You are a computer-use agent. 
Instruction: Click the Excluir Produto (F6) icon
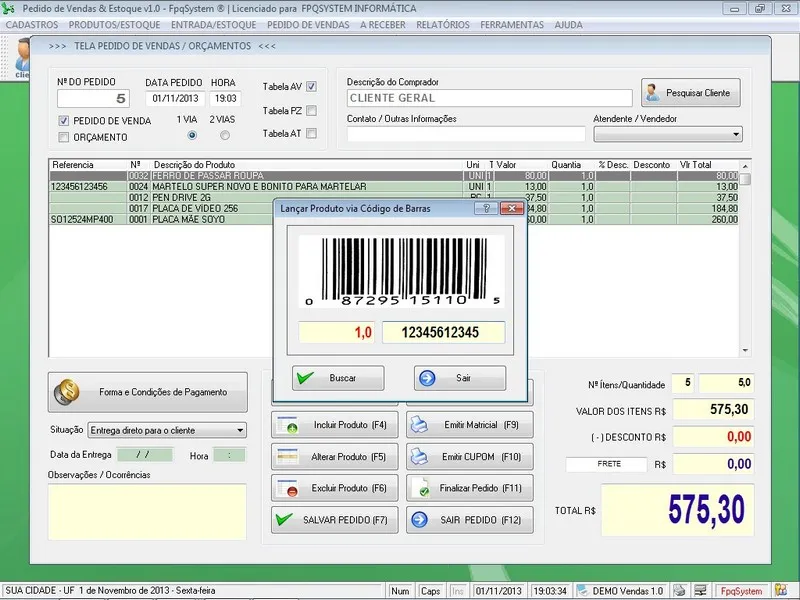tap(288, 489)
